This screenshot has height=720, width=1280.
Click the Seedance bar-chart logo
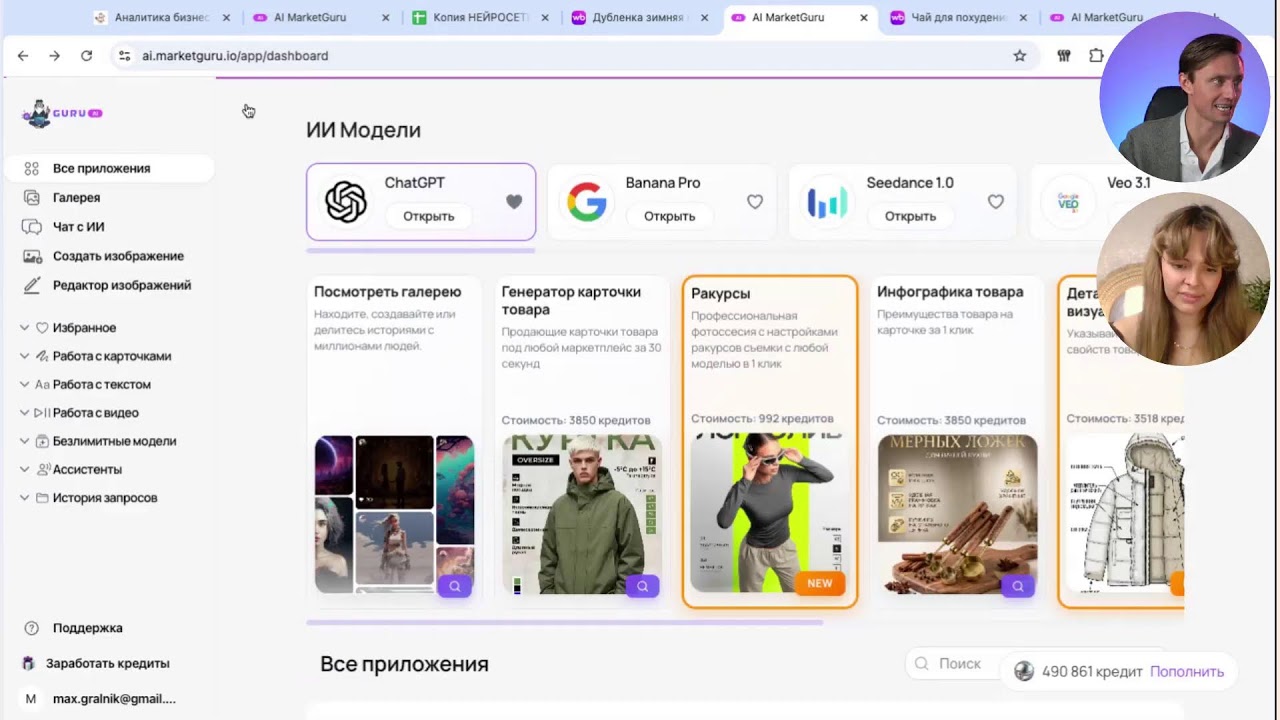[x=828, y=202]
